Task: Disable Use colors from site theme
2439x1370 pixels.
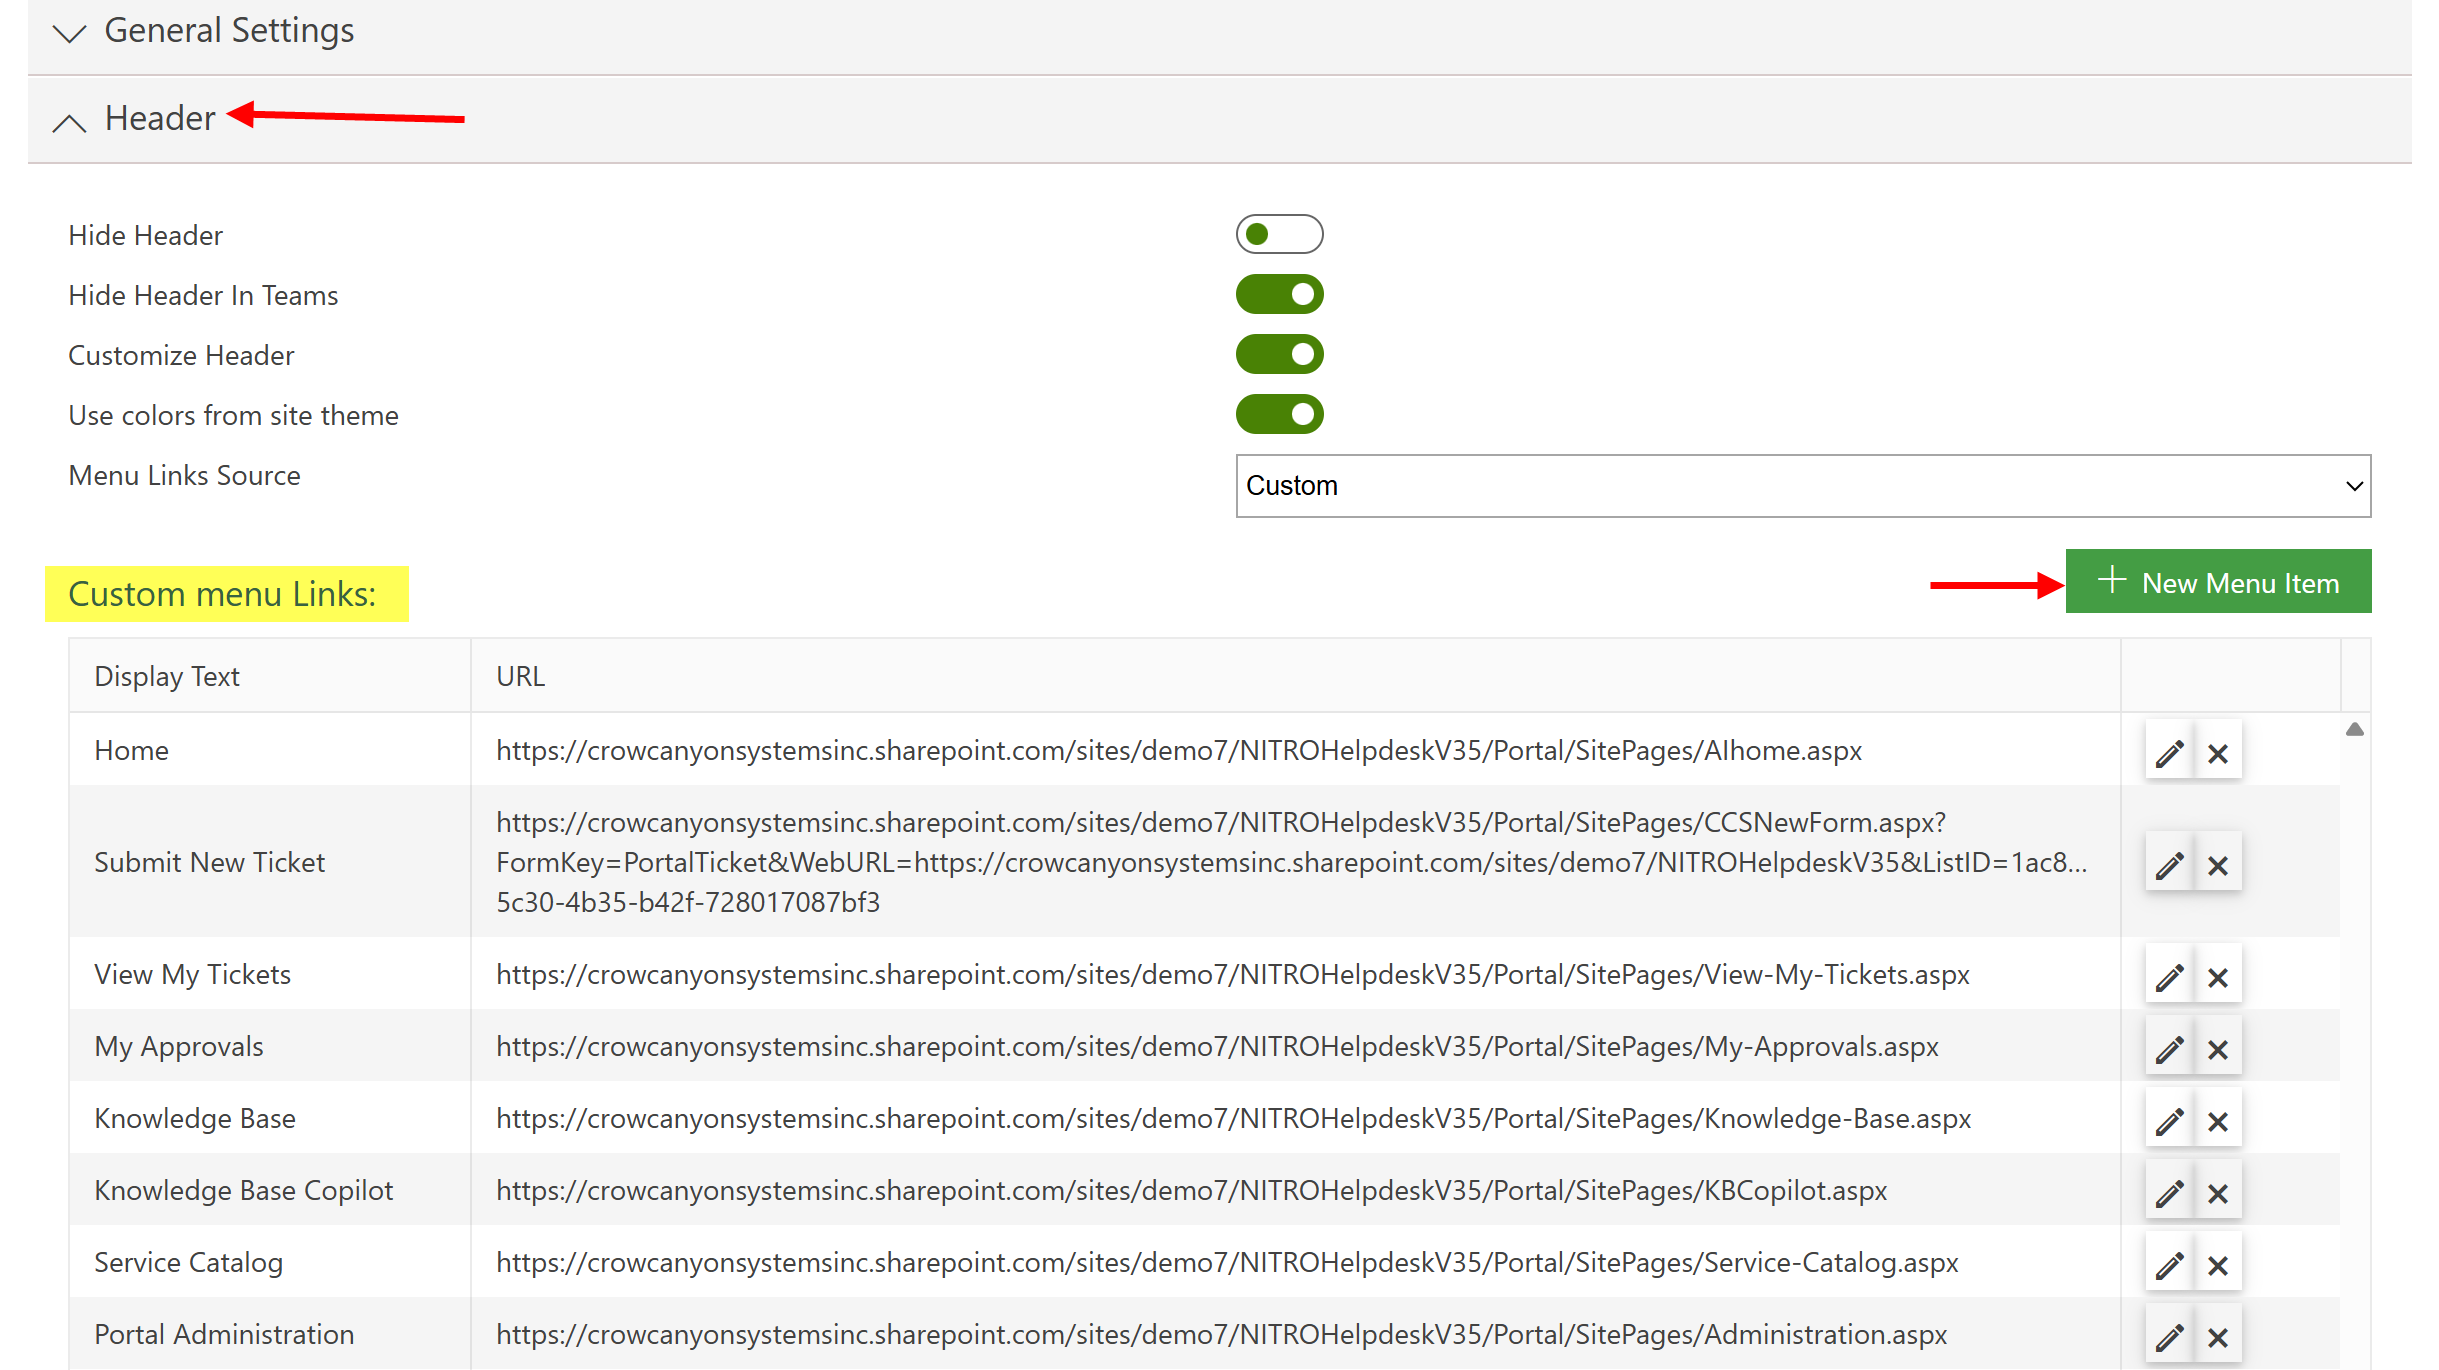Action: point(1279,414)
